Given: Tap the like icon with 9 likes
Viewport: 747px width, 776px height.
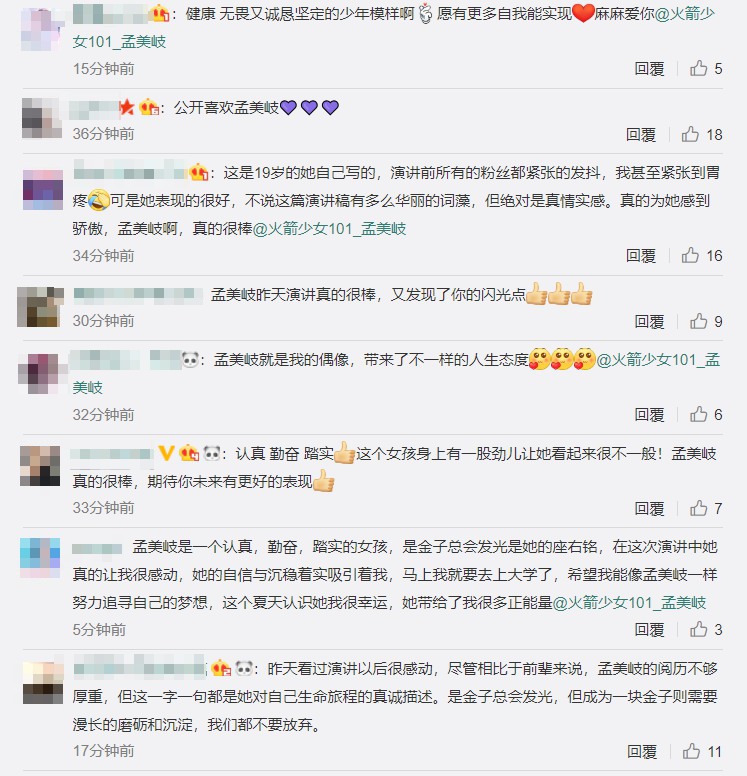Looking at the screenshot, I should pyautogui.click(x=698, y=321).
